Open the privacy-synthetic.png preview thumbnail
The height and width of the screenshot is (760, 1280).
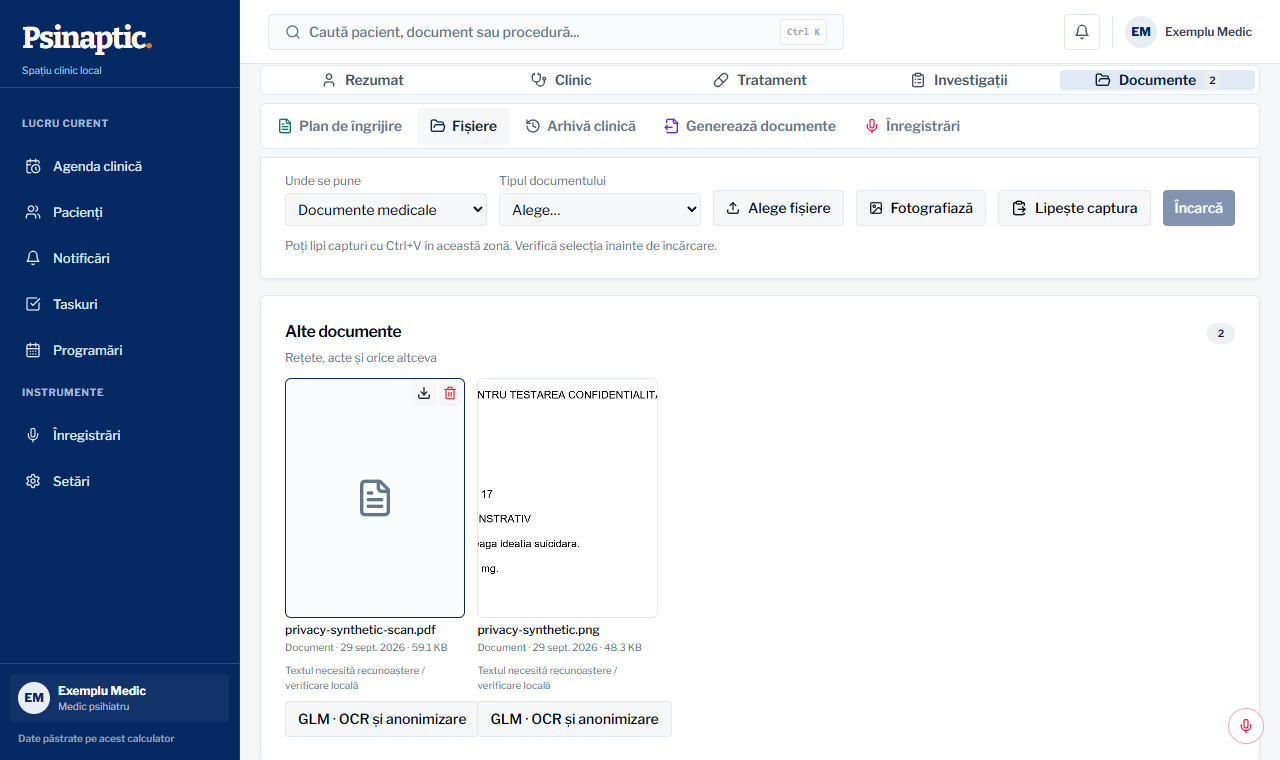coord(568,498)
